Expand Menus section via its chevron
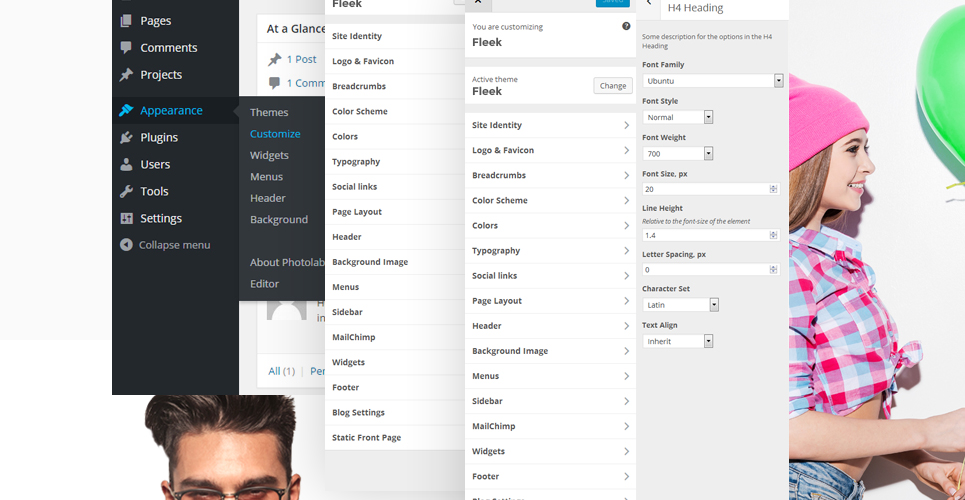965x500 pixels. (x=626, y=376)
